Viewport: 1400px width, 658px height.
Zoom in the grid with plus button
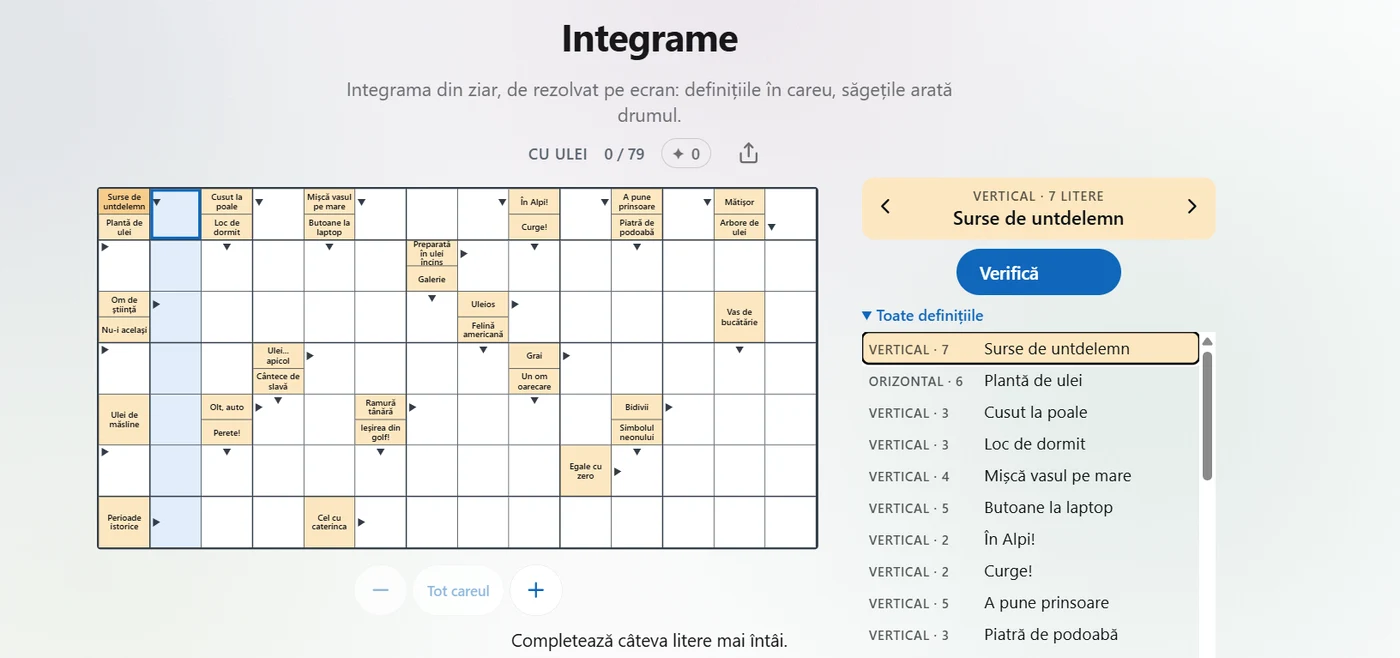click(536, 590)
